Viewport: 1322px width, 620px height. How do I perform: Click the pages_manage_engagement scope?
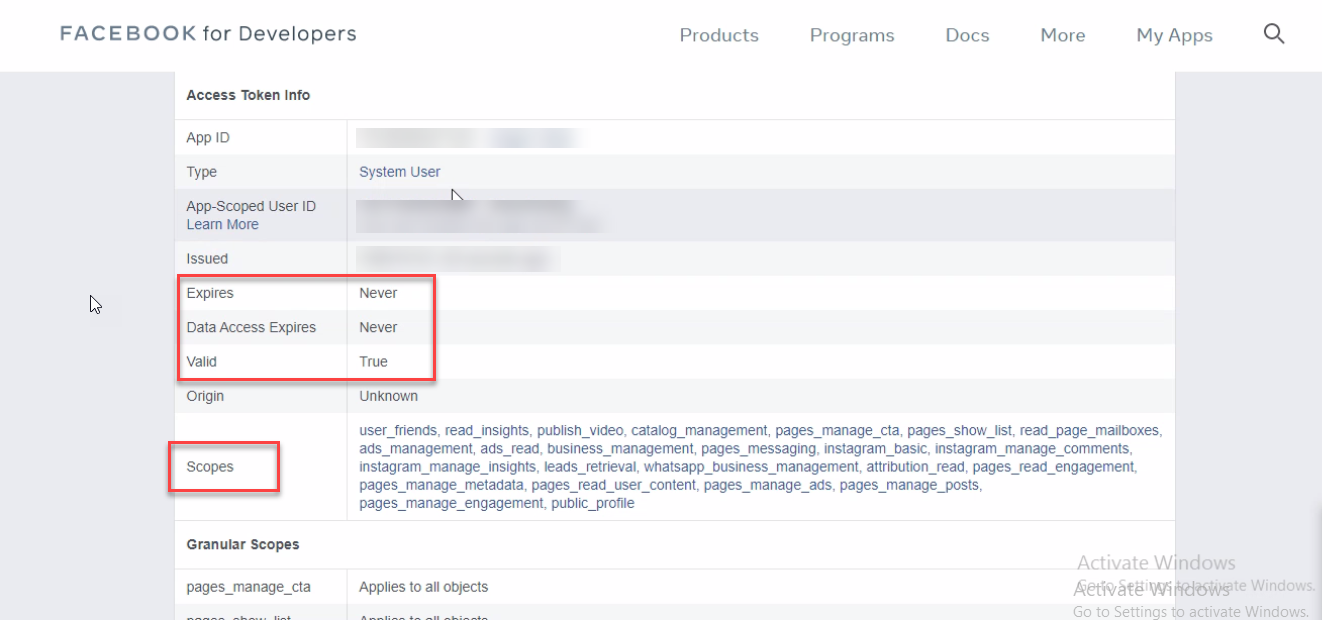coord(451,503)
